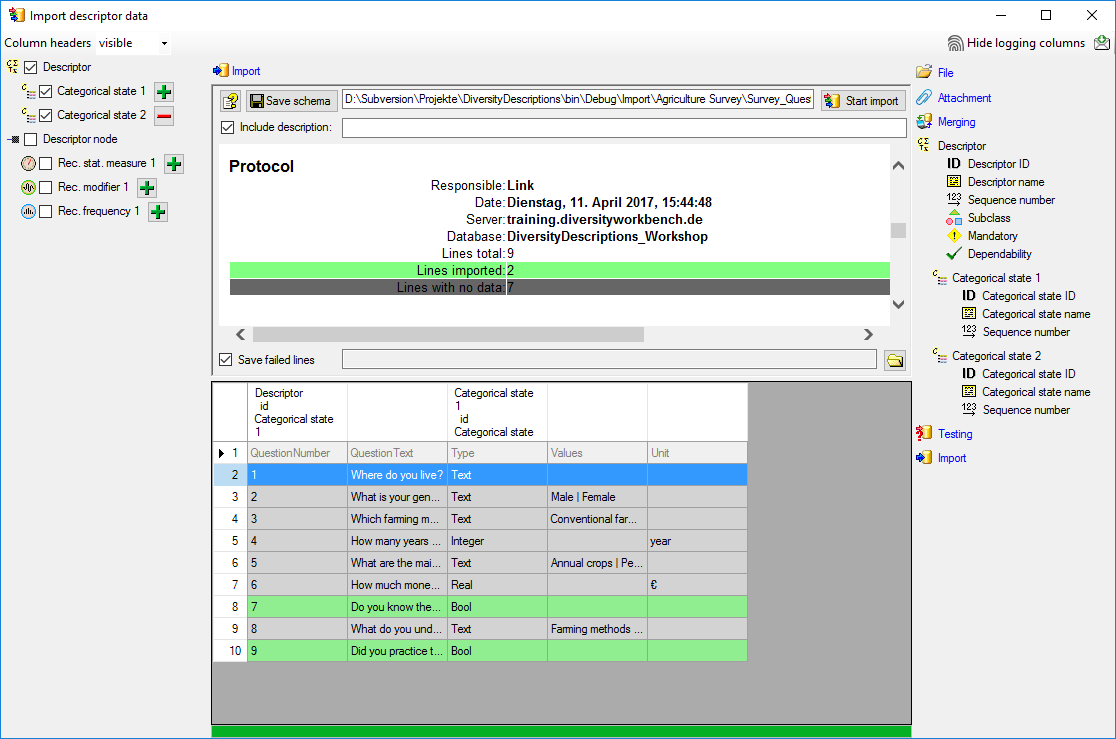This screenshot has height=739, width=1116.
Task: Toggle the Save failed lines checkbox
Action: click(226, 360)
